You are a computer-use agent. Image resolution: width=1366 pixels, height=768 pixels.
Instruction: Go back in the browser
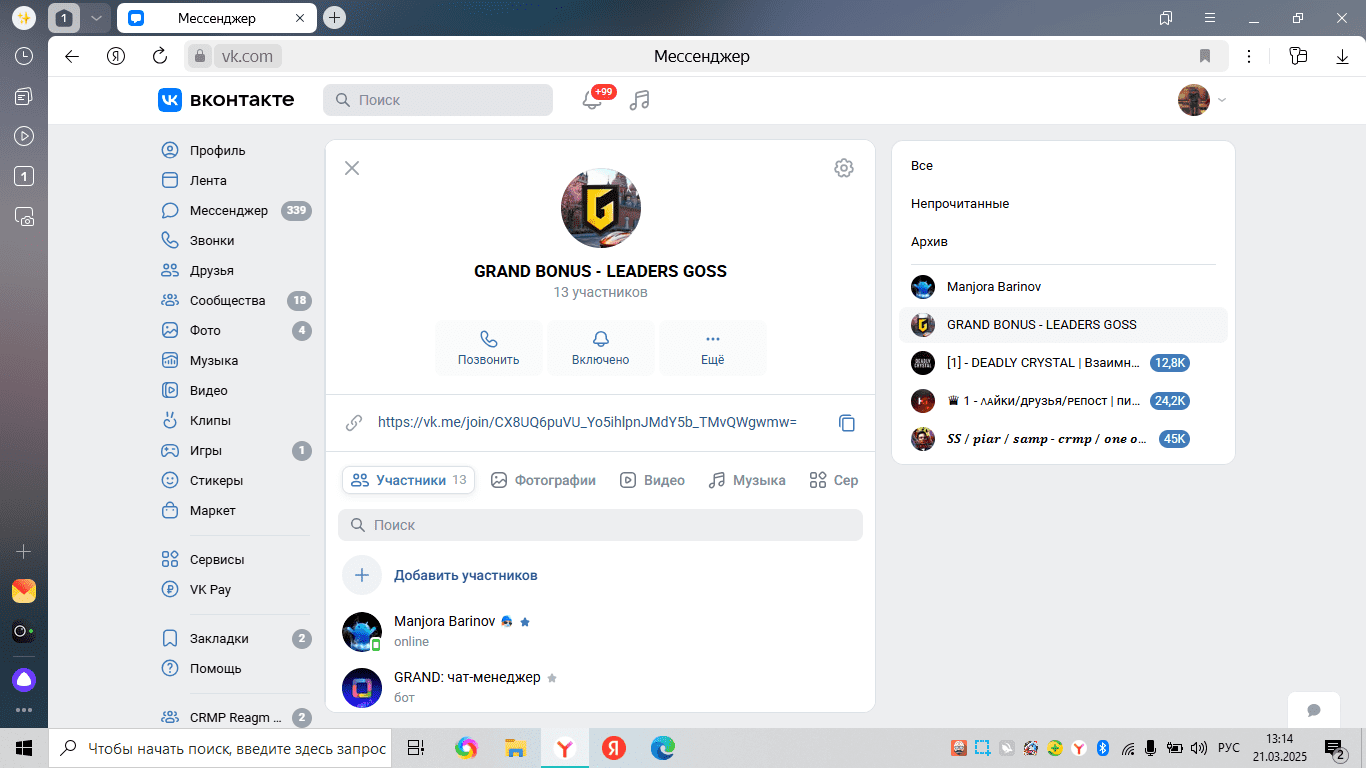coord(72,56)
